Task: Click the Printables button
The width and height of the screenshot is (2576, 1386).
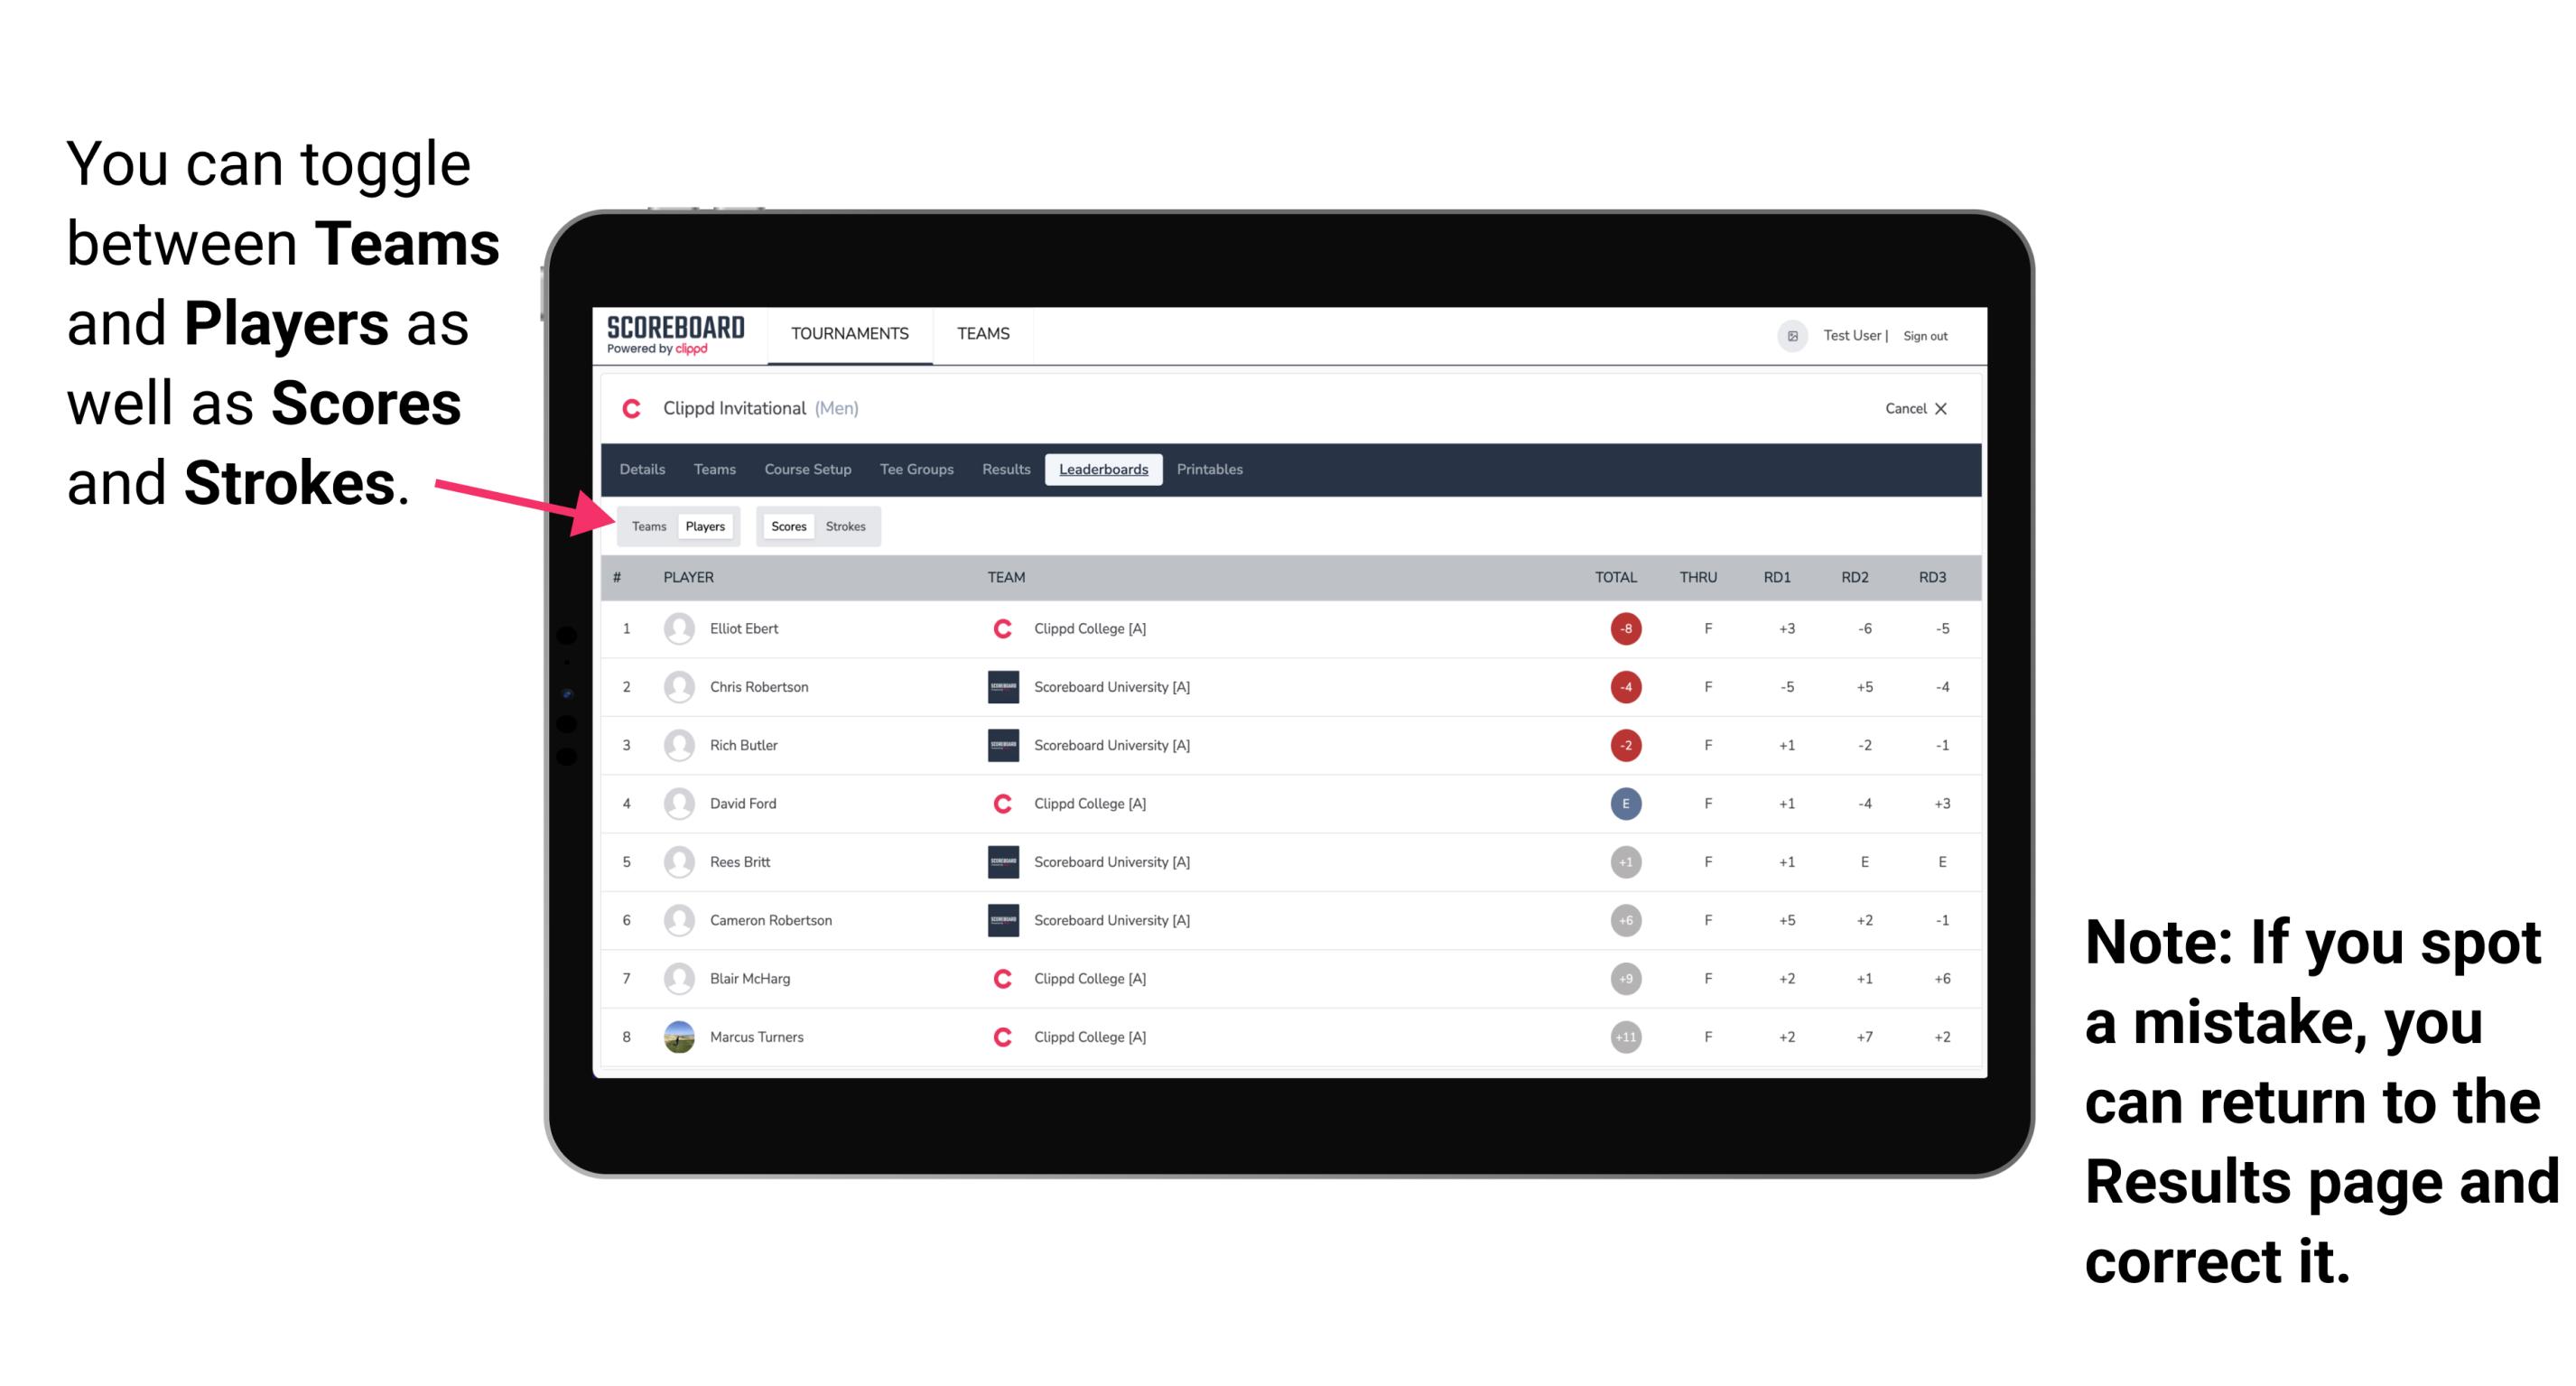Action: (1210, 470)
